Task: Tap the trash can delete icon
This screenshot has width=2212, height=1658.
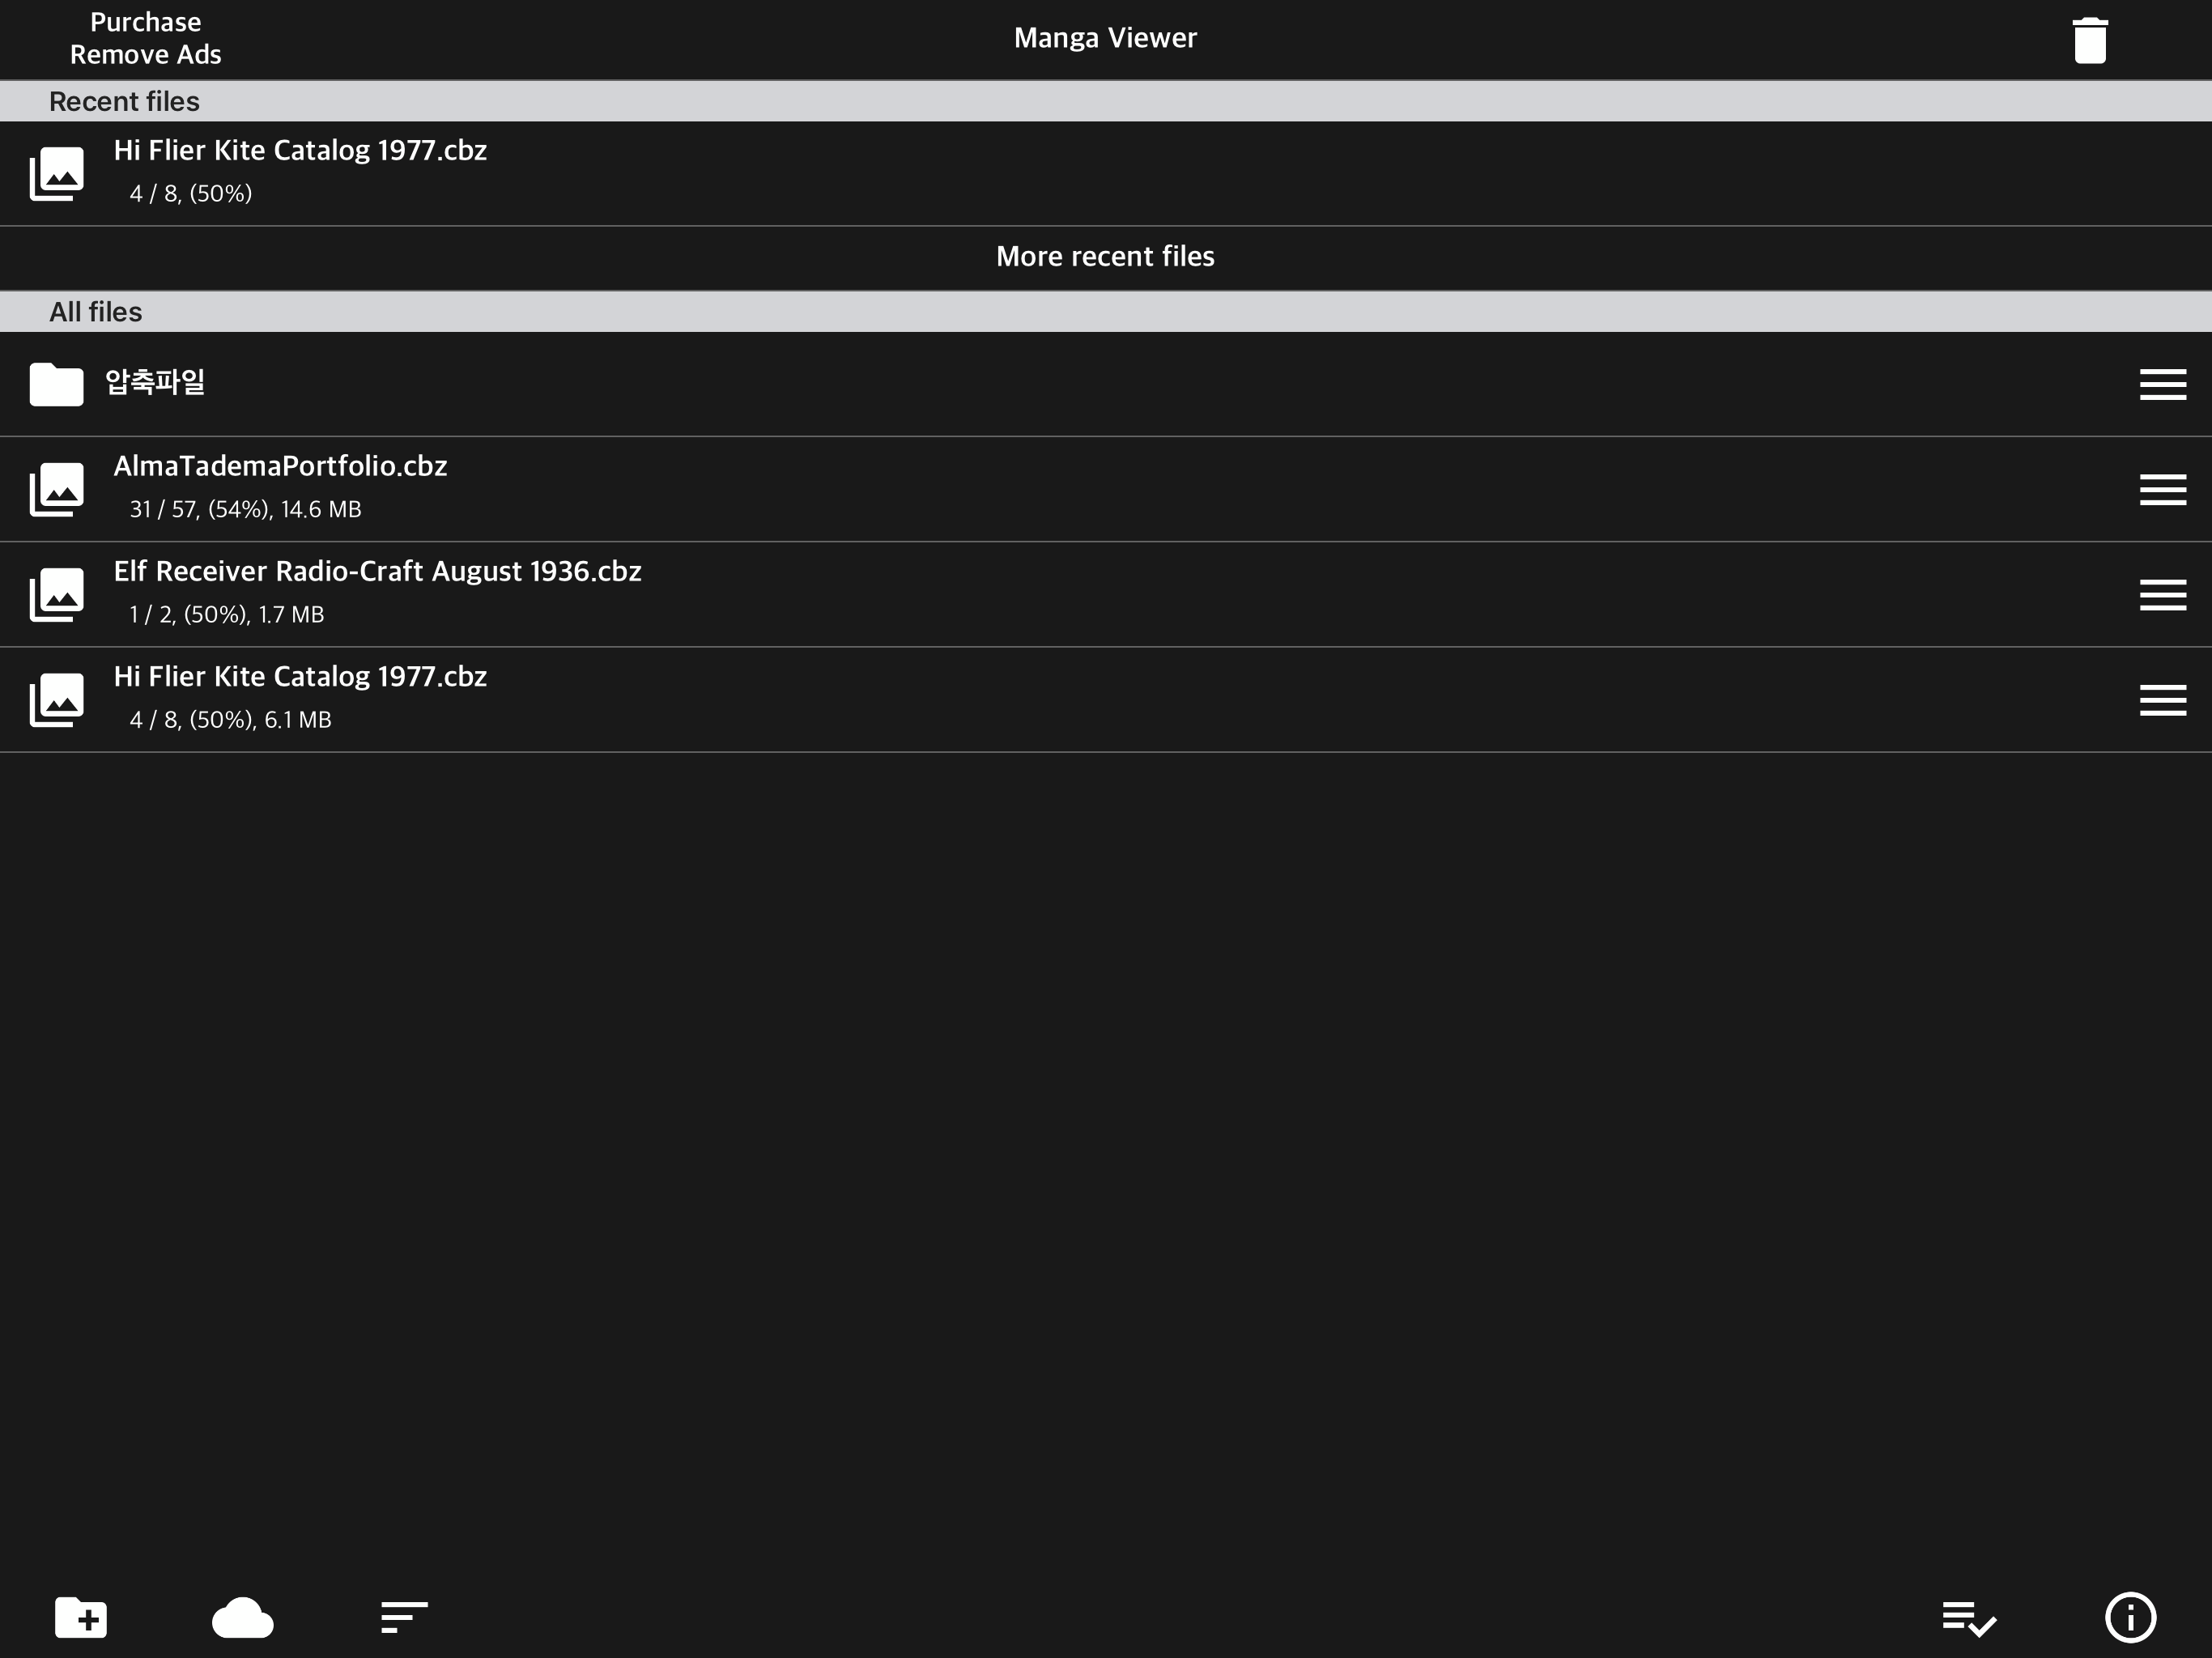Action: (x=2089, y=40)
